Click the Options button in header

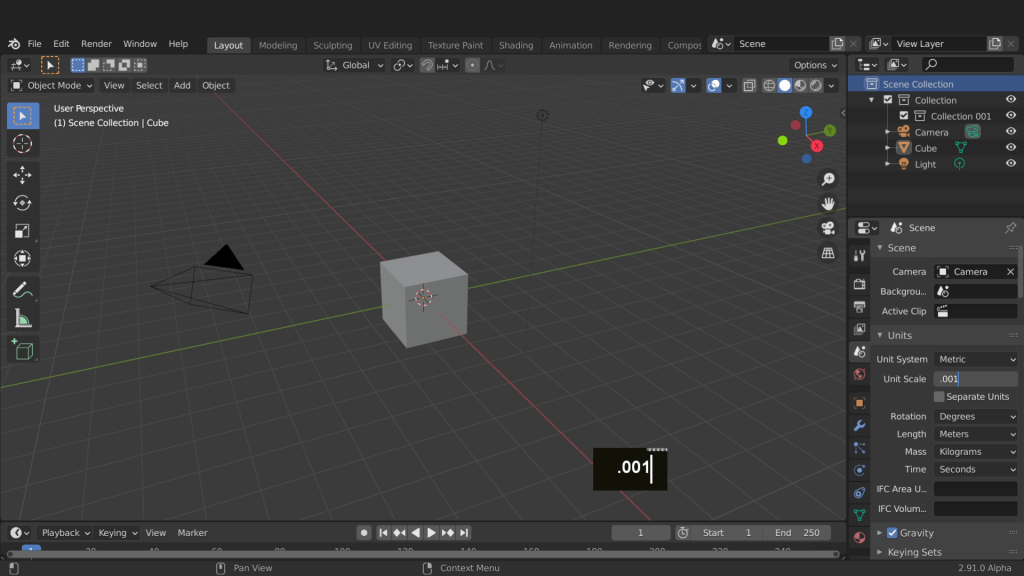tap(815, 65)
